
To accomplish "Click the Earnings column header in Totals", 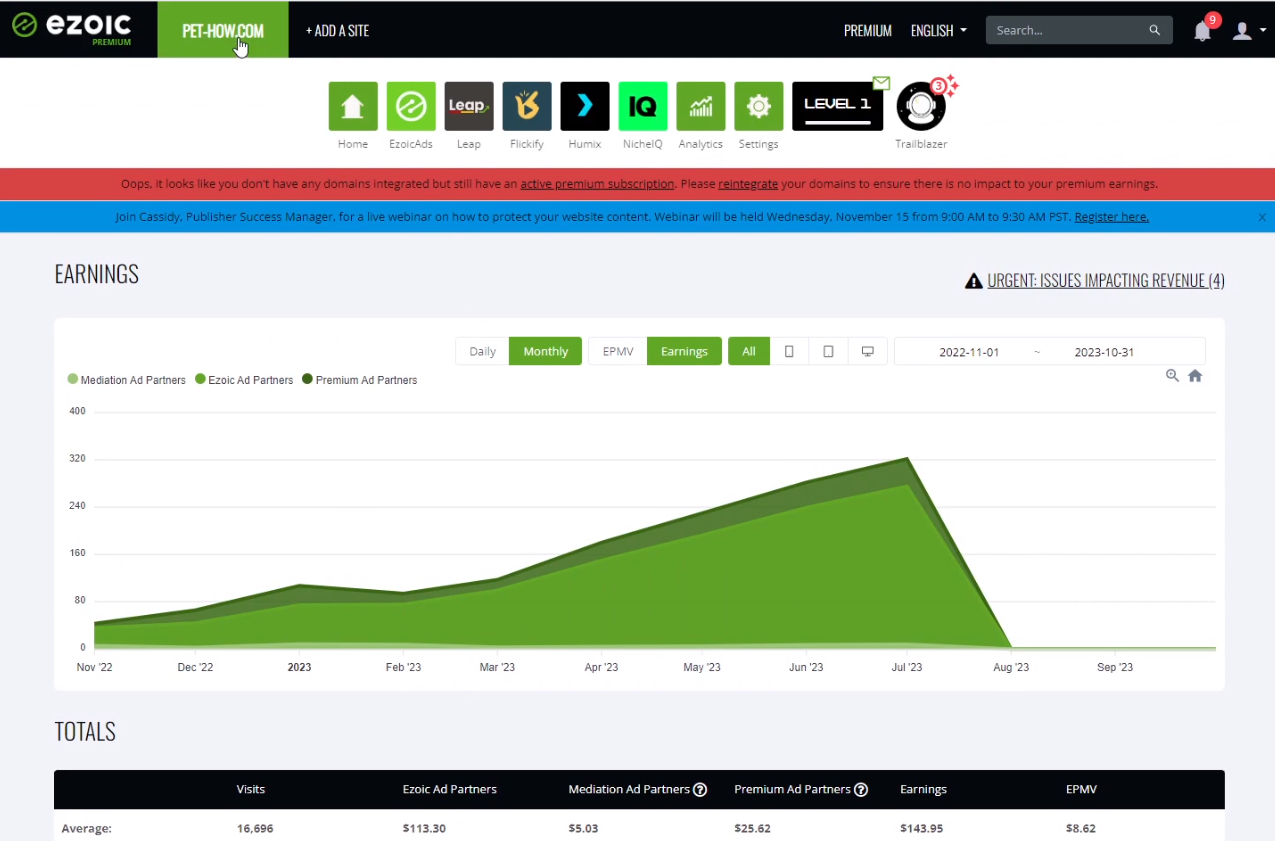I will pyautogui.click(x=923, y=790).
